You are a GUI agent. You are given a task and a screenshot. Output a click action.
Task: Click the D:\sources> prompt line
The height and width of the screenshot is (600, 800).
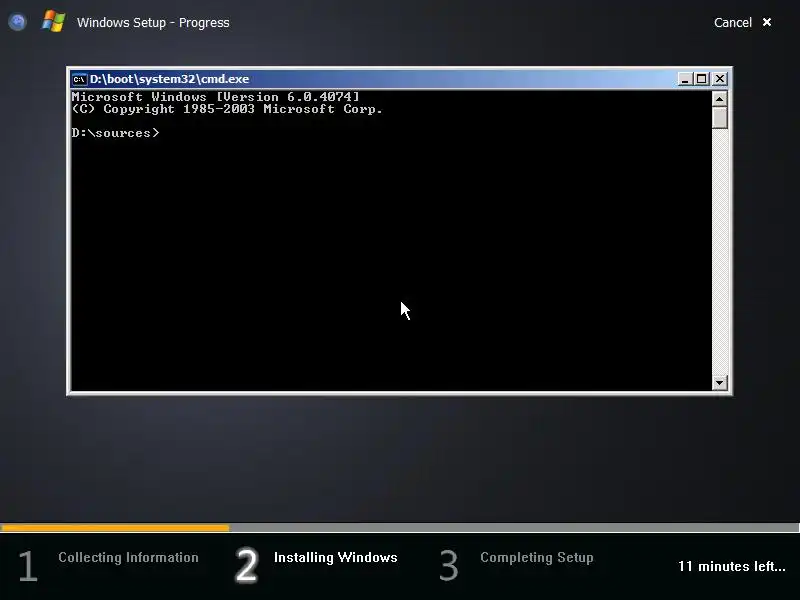tap(116, 133)
